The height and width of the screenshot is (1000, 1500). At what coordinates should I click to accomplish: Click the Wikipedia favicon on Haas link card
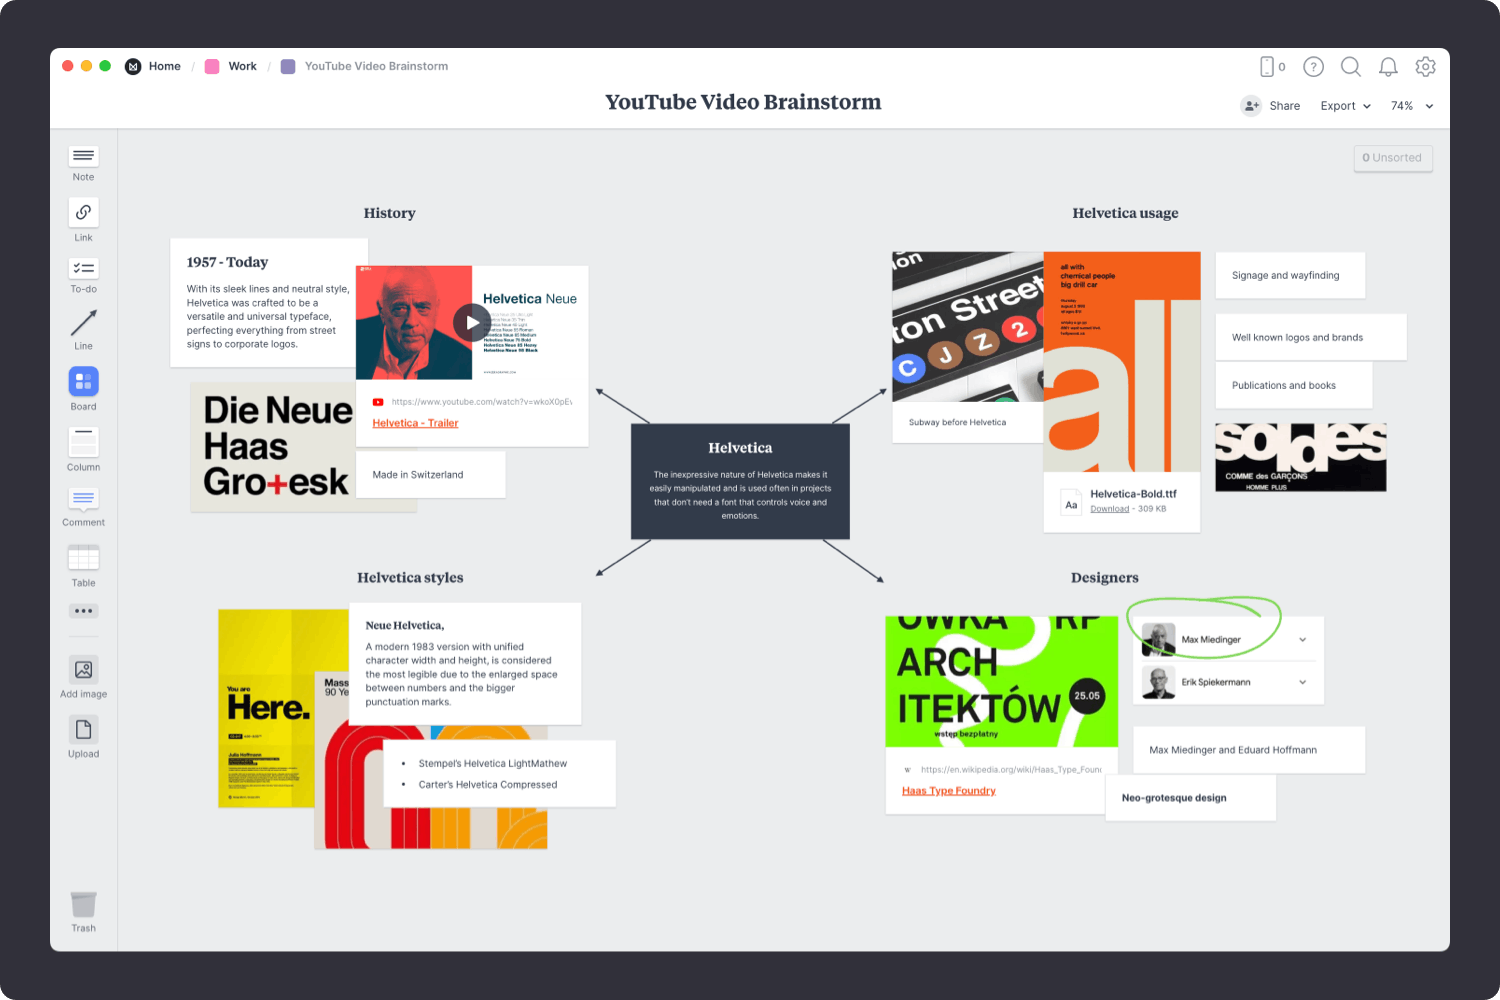pyautogui.click(x=908, y=770)
